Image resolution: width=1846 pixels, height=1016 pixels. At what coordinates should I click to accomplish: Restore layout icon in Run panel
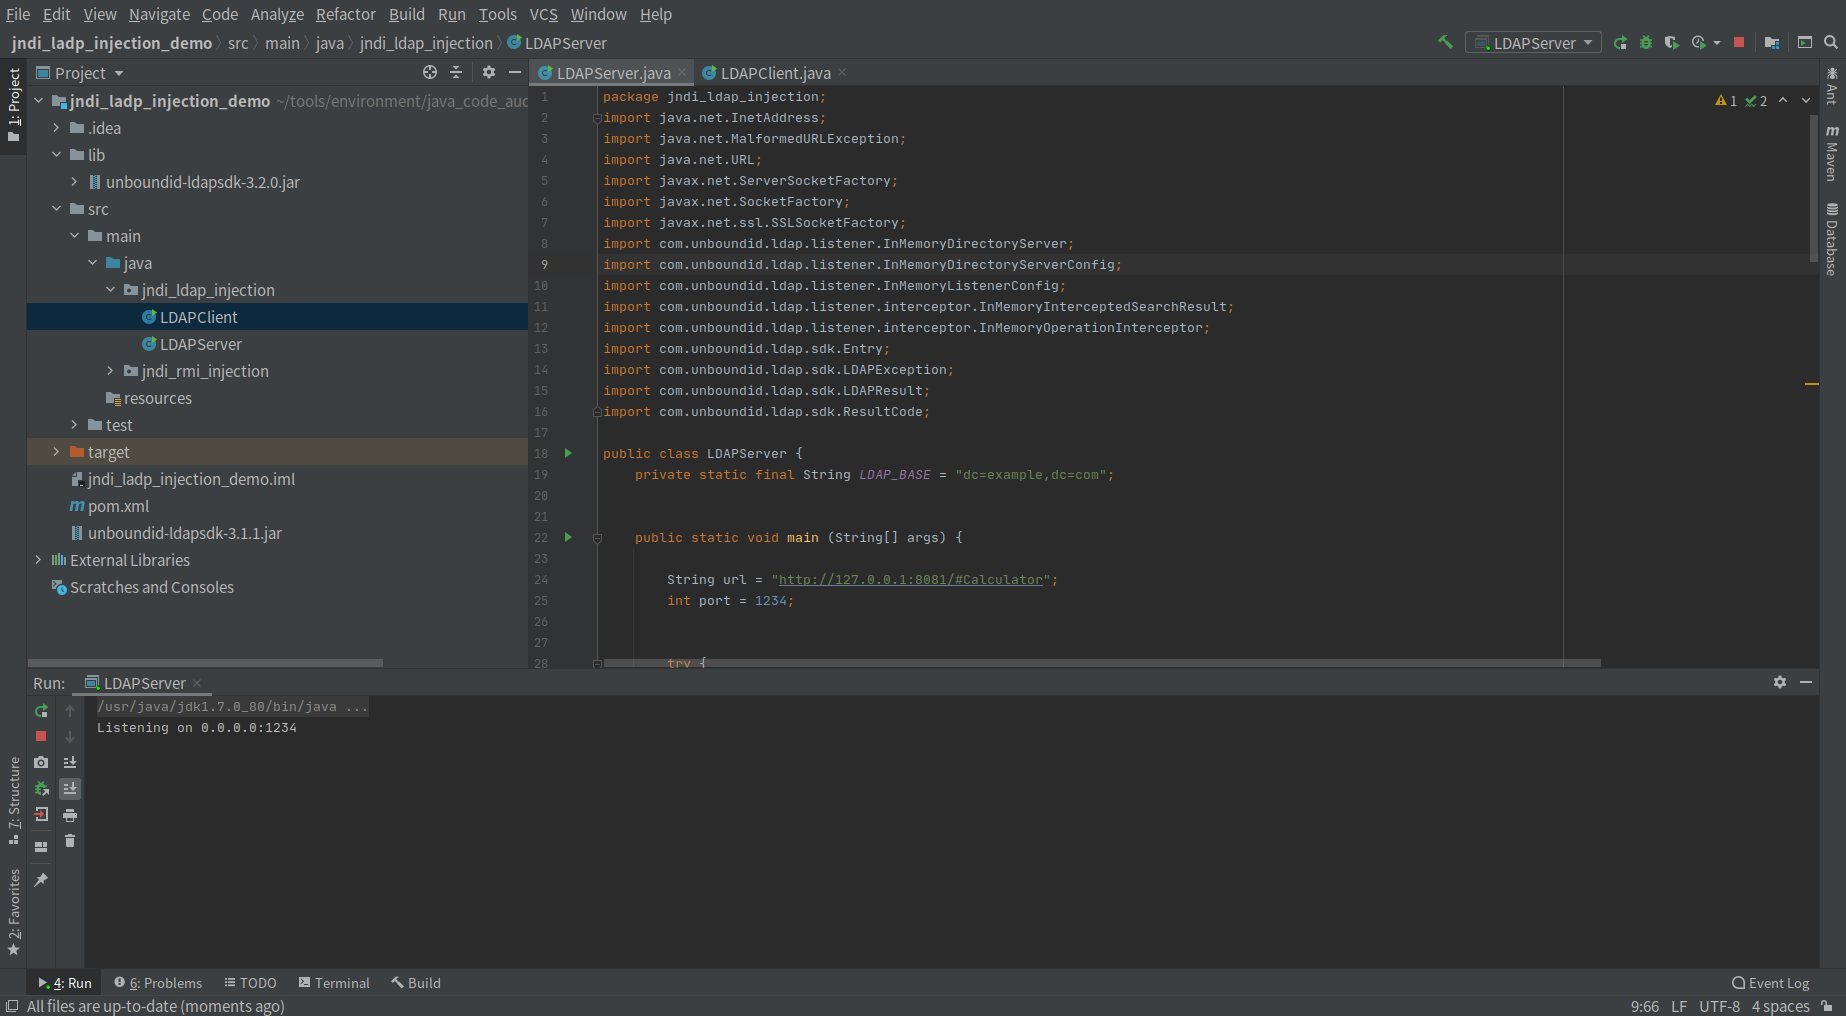tap(41, 847)
